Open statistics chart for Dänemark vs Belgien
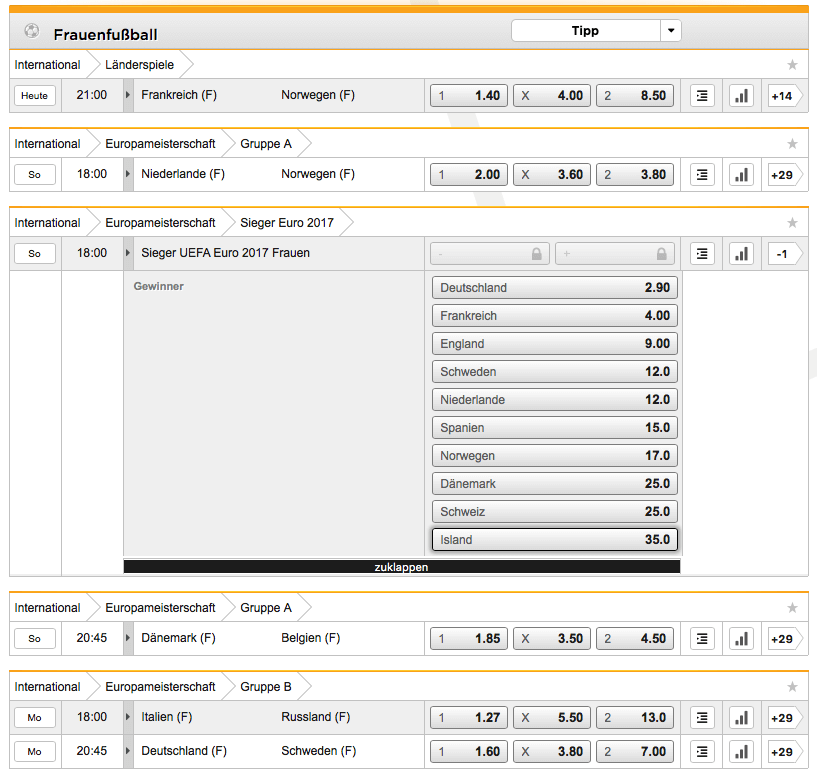 [741, 639]
